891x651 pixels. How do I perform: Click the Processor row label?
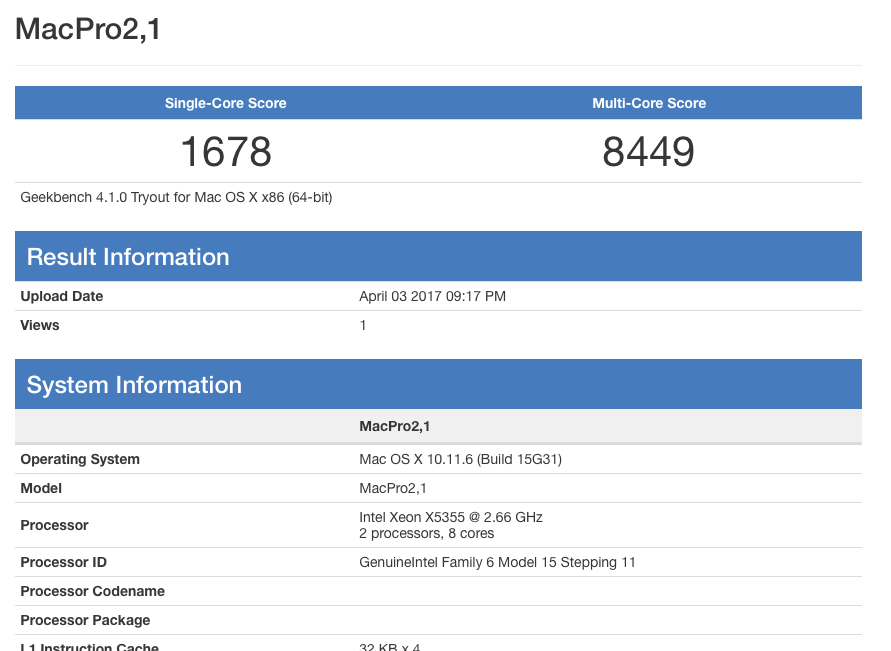click(55, 525)
